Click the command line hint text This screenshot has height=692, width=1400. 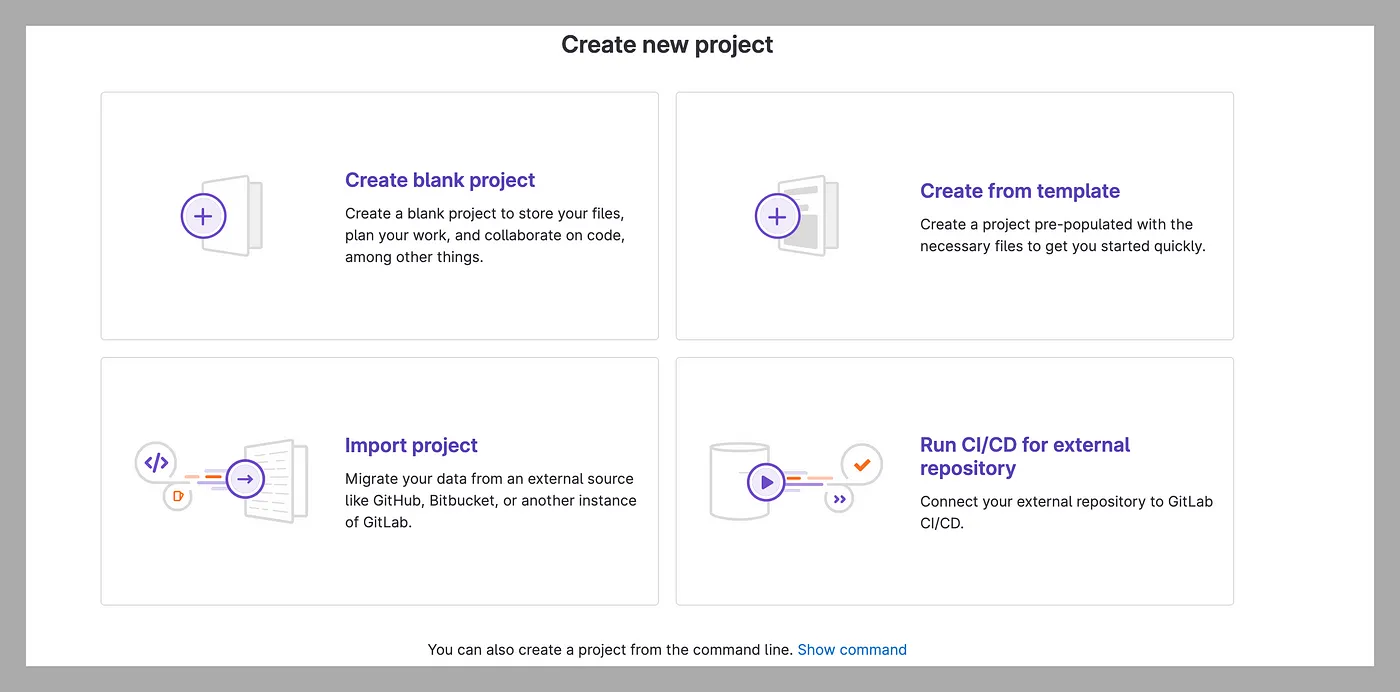point(610,650)
